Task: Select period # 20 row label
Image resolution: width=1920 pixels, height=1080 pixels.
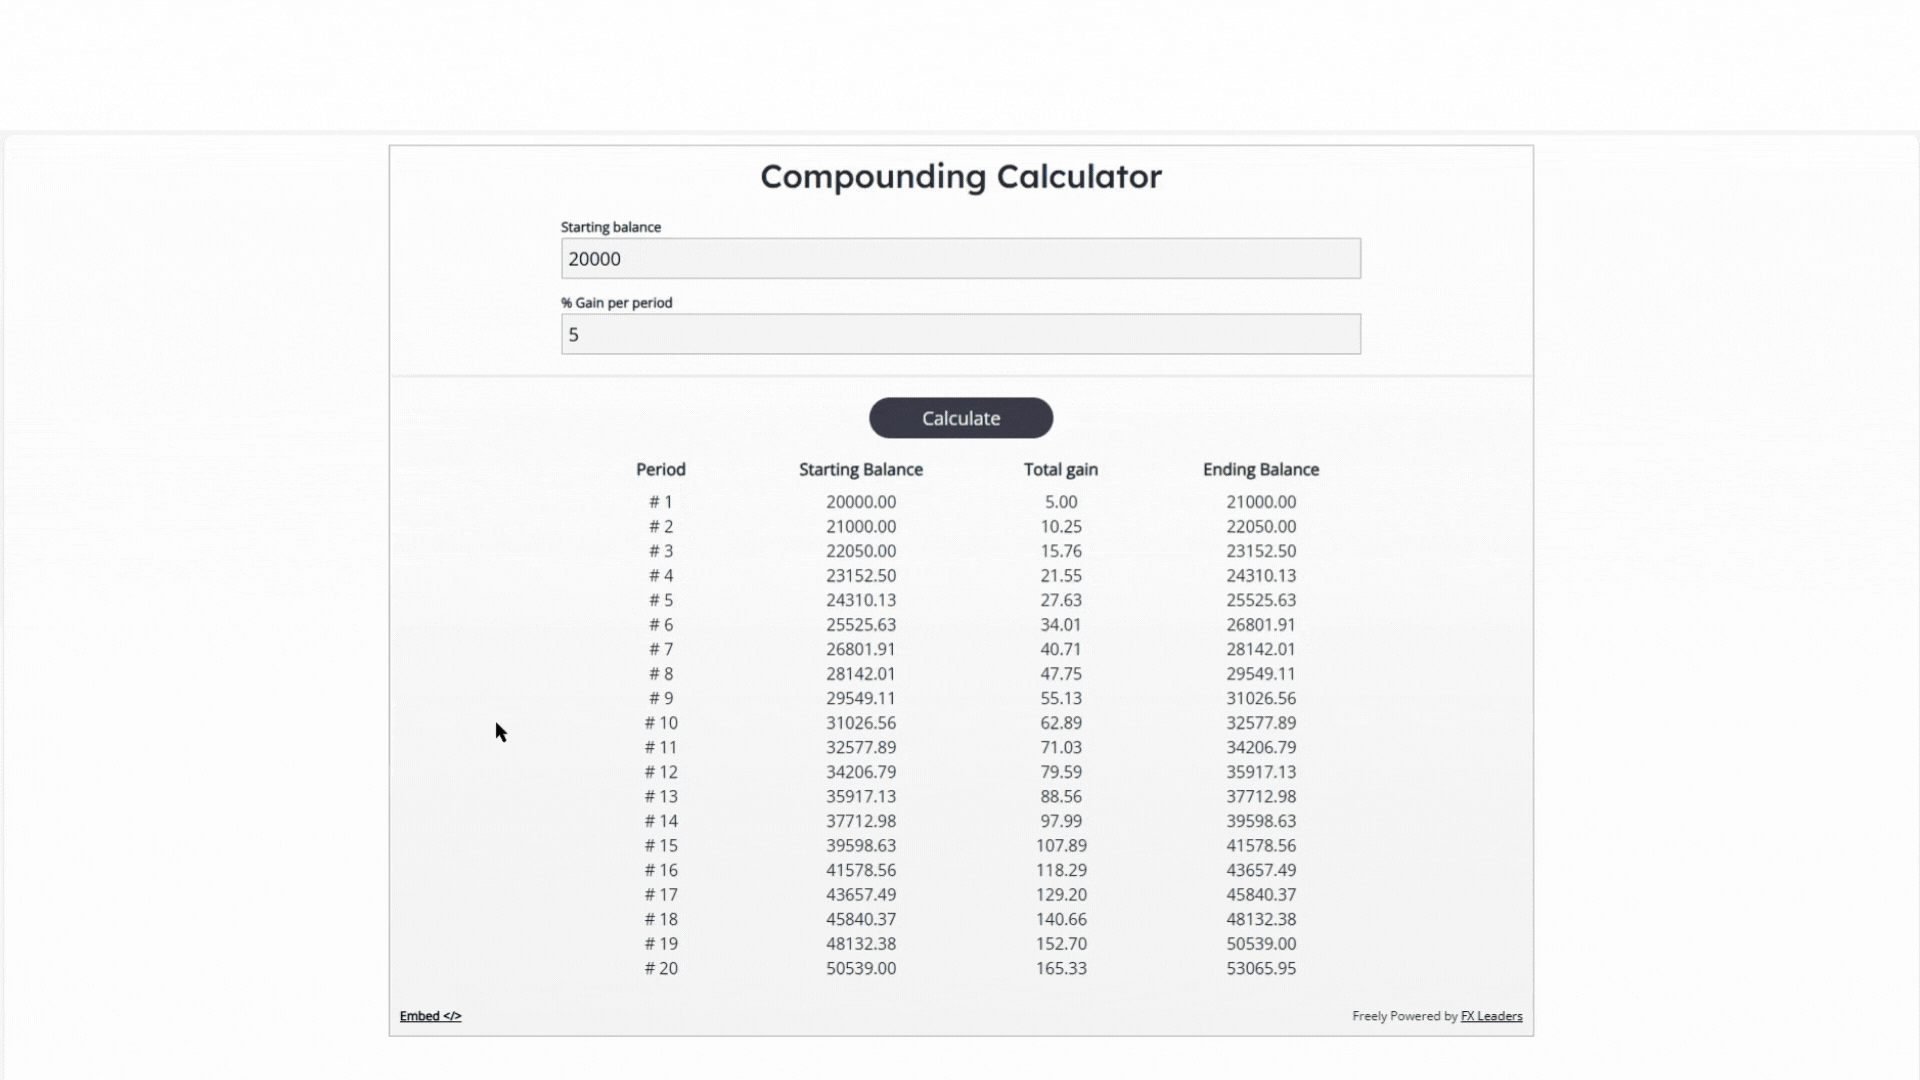Action: (x=660, y=968)
